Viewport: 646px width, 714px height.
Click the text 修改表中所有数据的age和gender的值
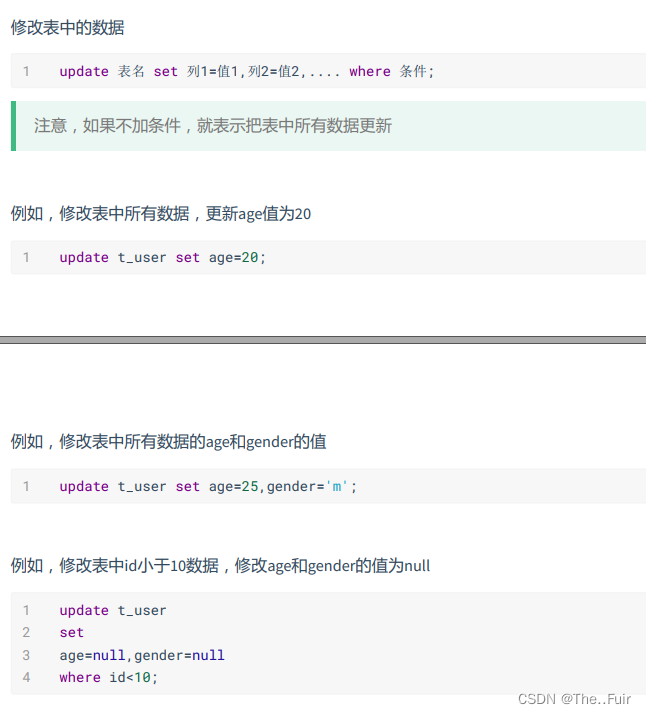click(193, 441)
